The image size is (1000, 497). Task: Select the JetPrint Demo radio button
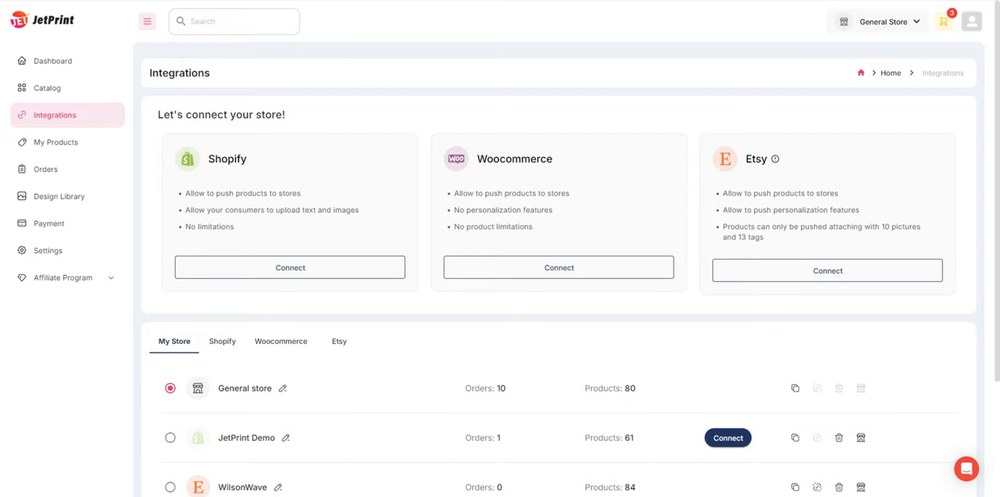170,438
